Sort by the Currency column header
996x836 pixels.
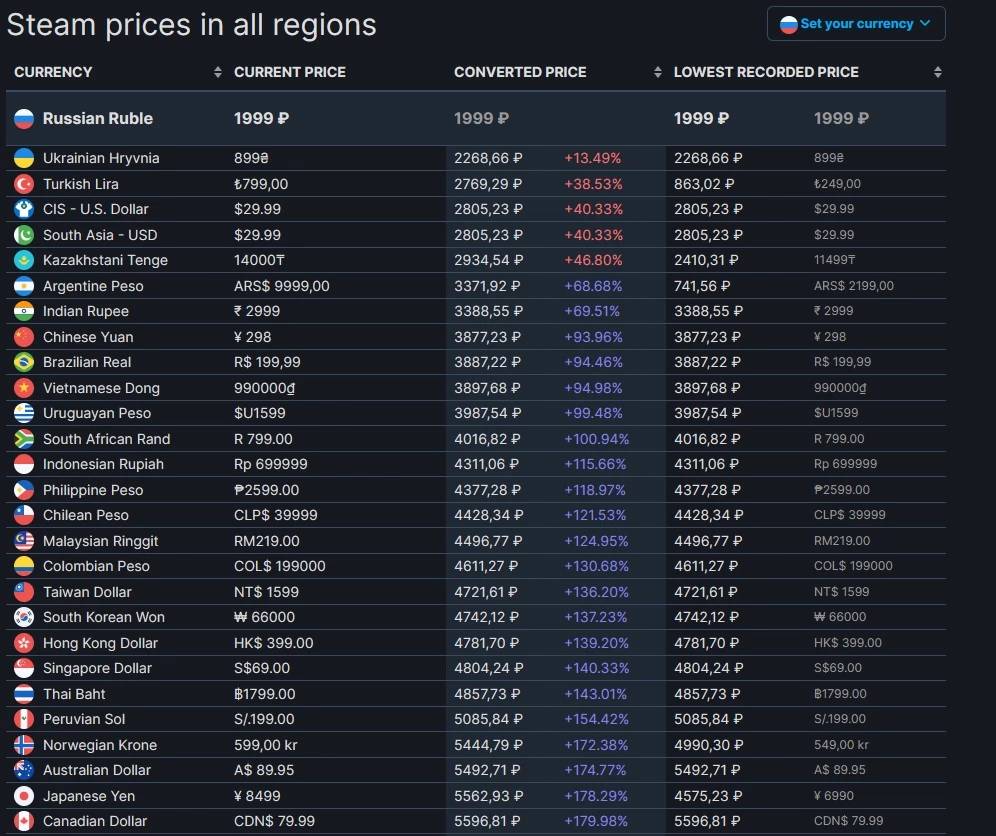tap(53, 72)
